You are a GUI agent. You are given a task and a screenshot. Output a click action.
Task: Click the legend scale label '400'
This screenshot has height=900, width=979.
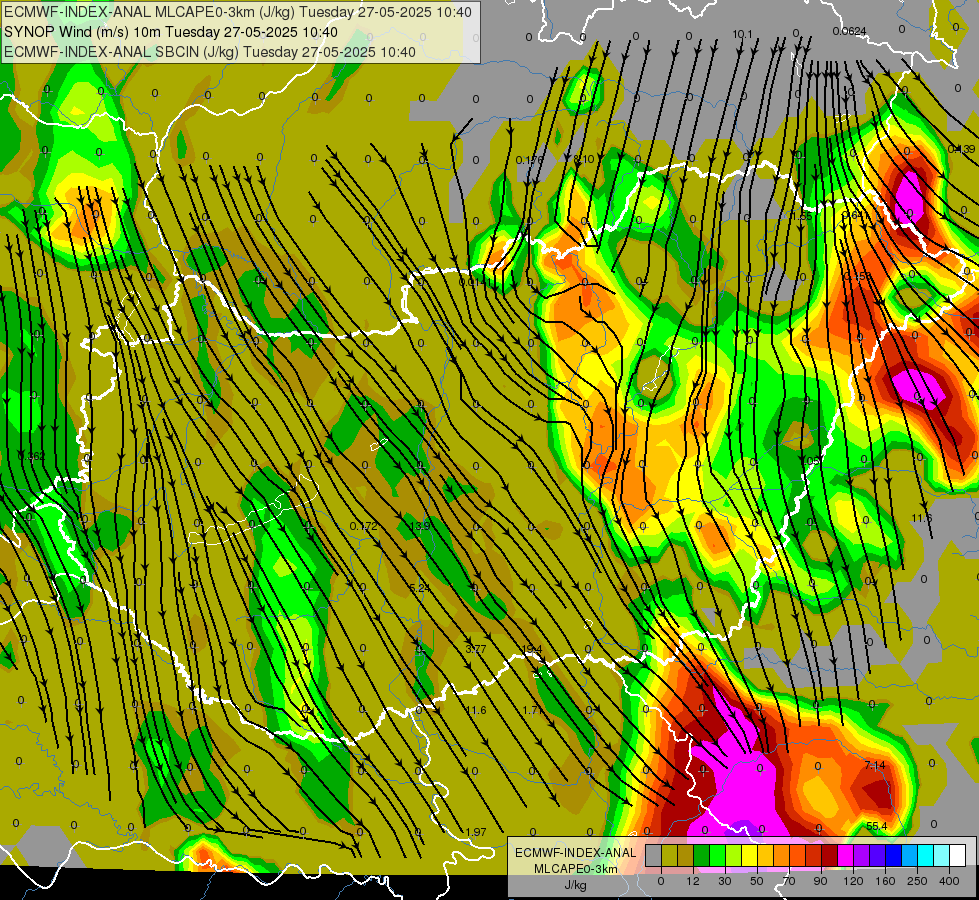[x=949, y=881]
